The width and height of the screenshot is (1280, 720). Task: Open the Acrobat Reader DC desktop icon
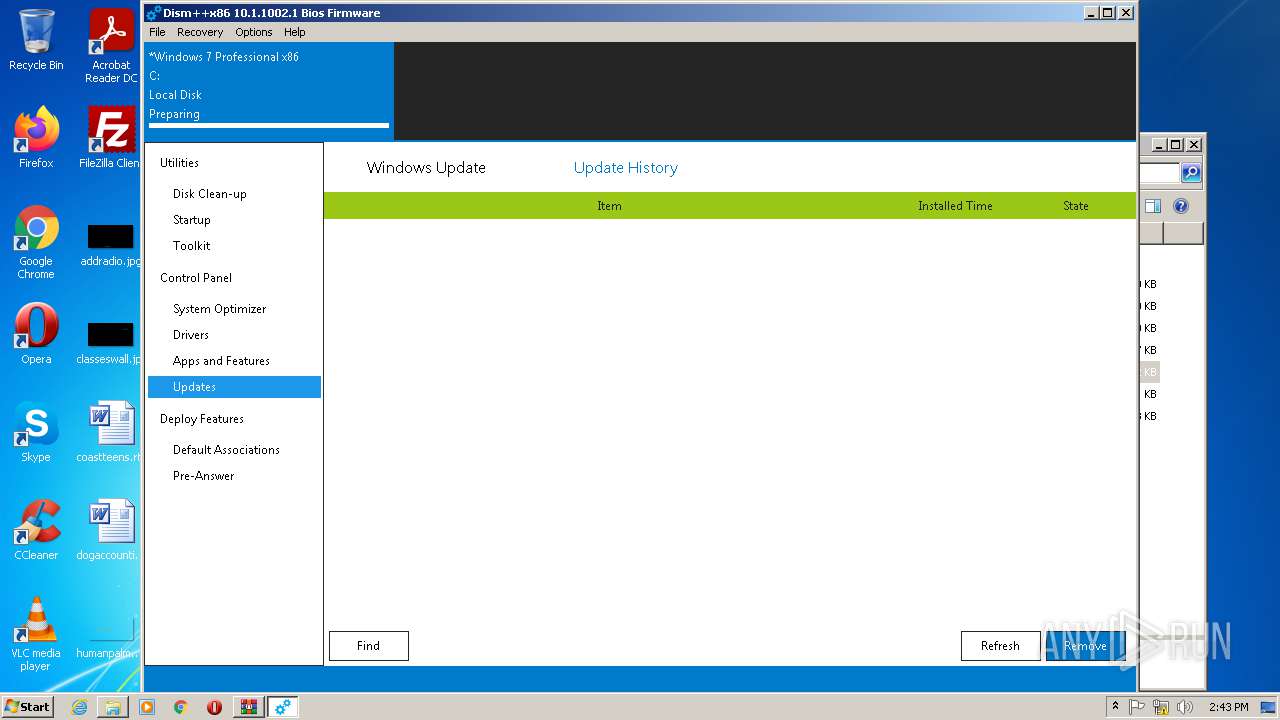[111, 46]
